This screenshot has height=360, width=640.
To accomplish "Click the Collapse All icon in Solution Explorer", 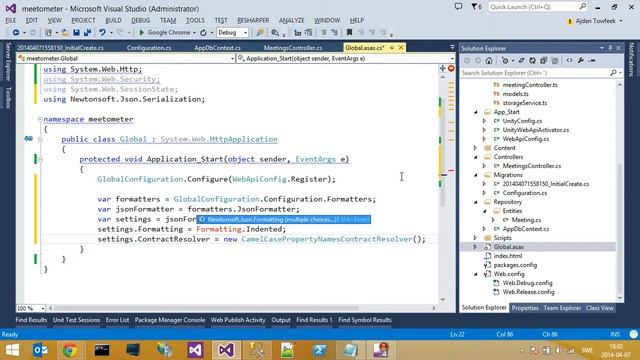I will tap(543, 60).
